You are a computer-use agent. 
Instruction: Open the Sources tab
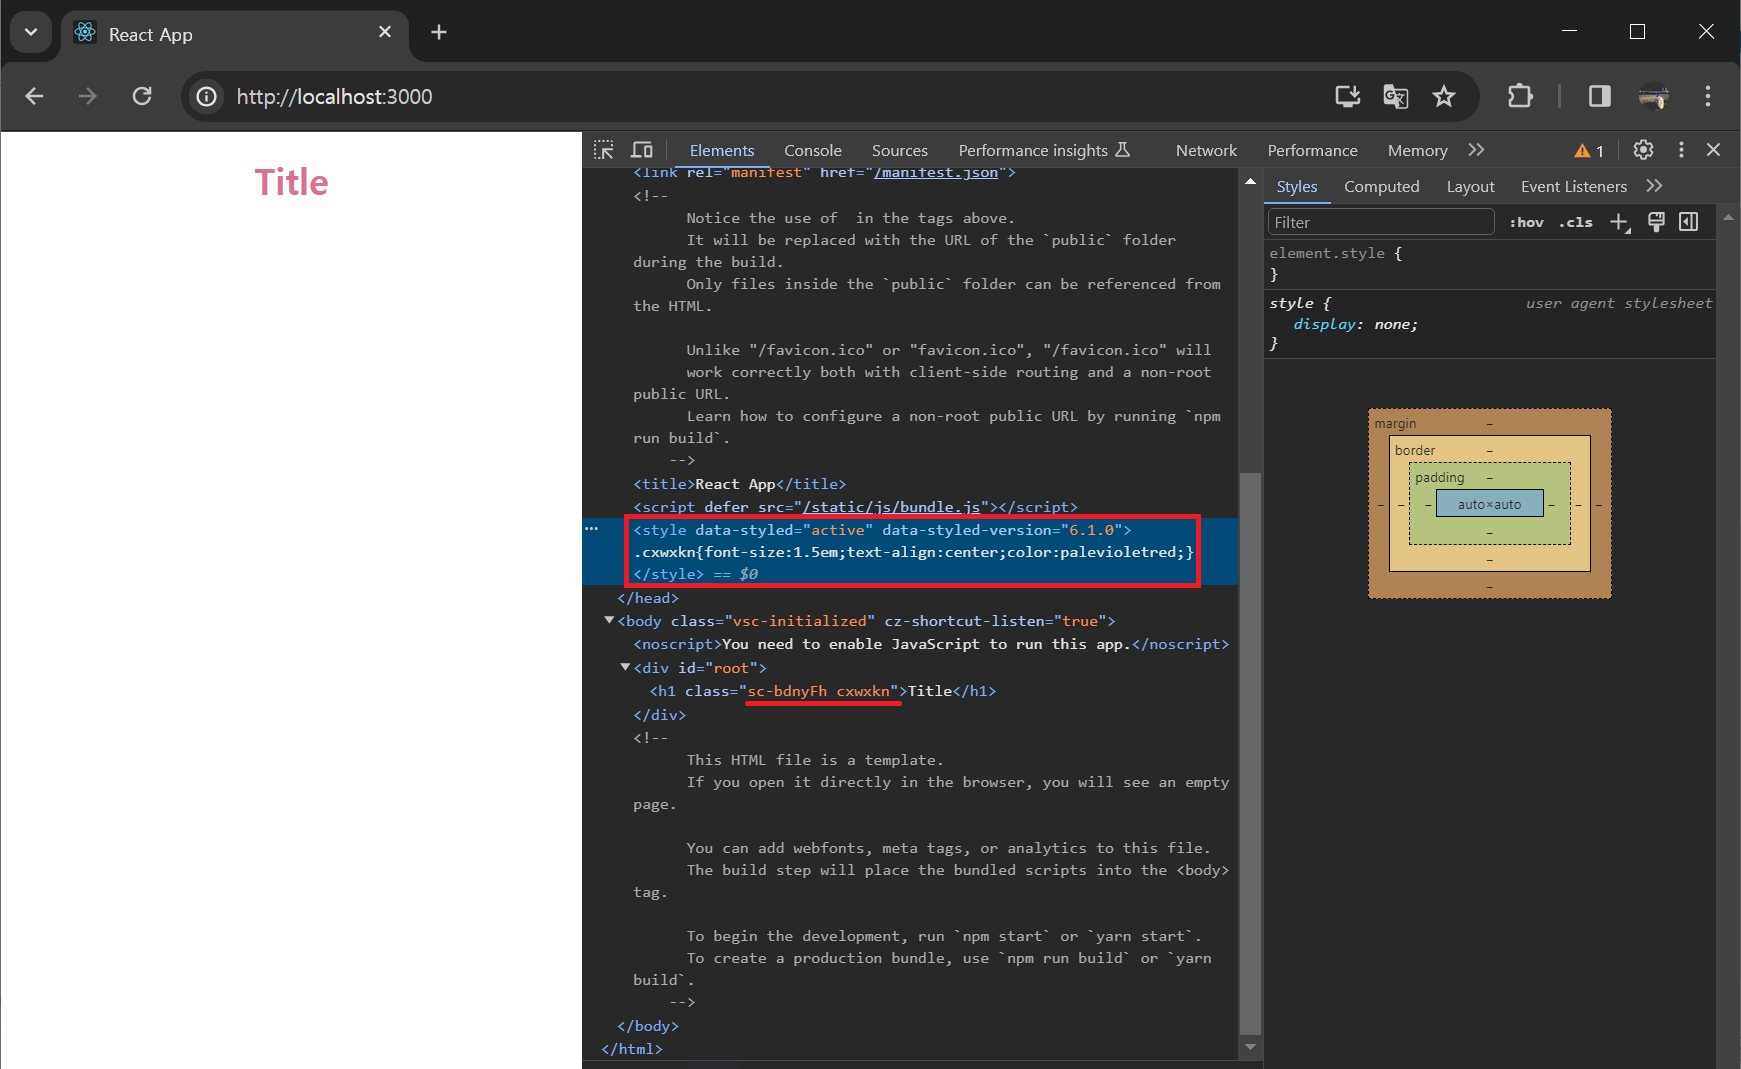pyautogui.click(x=900, y=150)
